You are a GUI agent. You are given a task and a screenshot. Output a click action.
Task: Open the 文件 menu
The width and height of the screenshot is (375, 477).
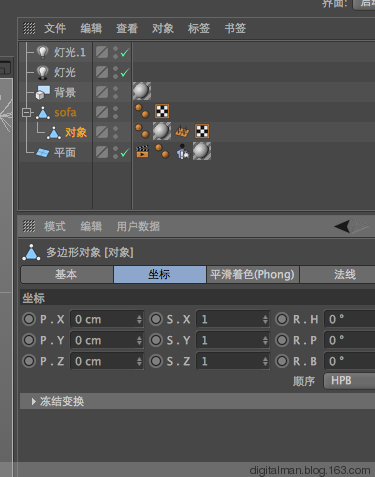tap(55, 28)
